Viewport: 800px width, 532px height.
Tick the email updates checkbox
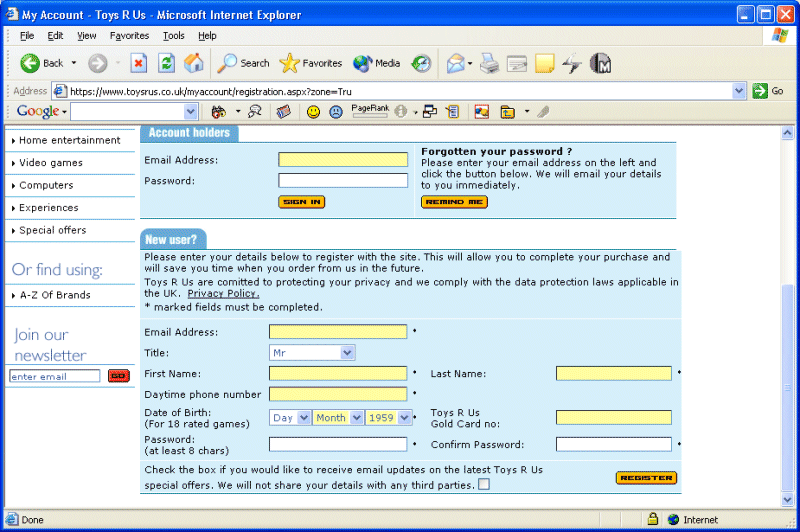tap(484, 484)
